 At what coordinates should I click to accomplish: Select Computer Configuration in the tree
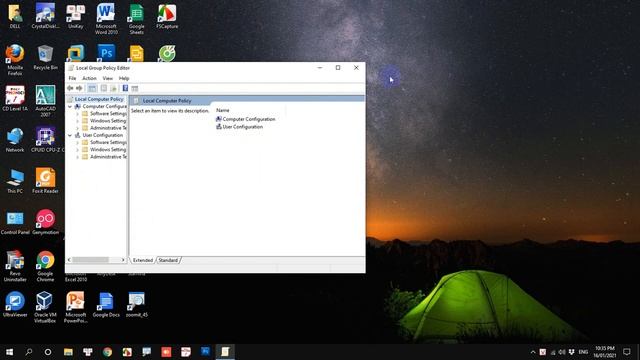pos(104,107)
